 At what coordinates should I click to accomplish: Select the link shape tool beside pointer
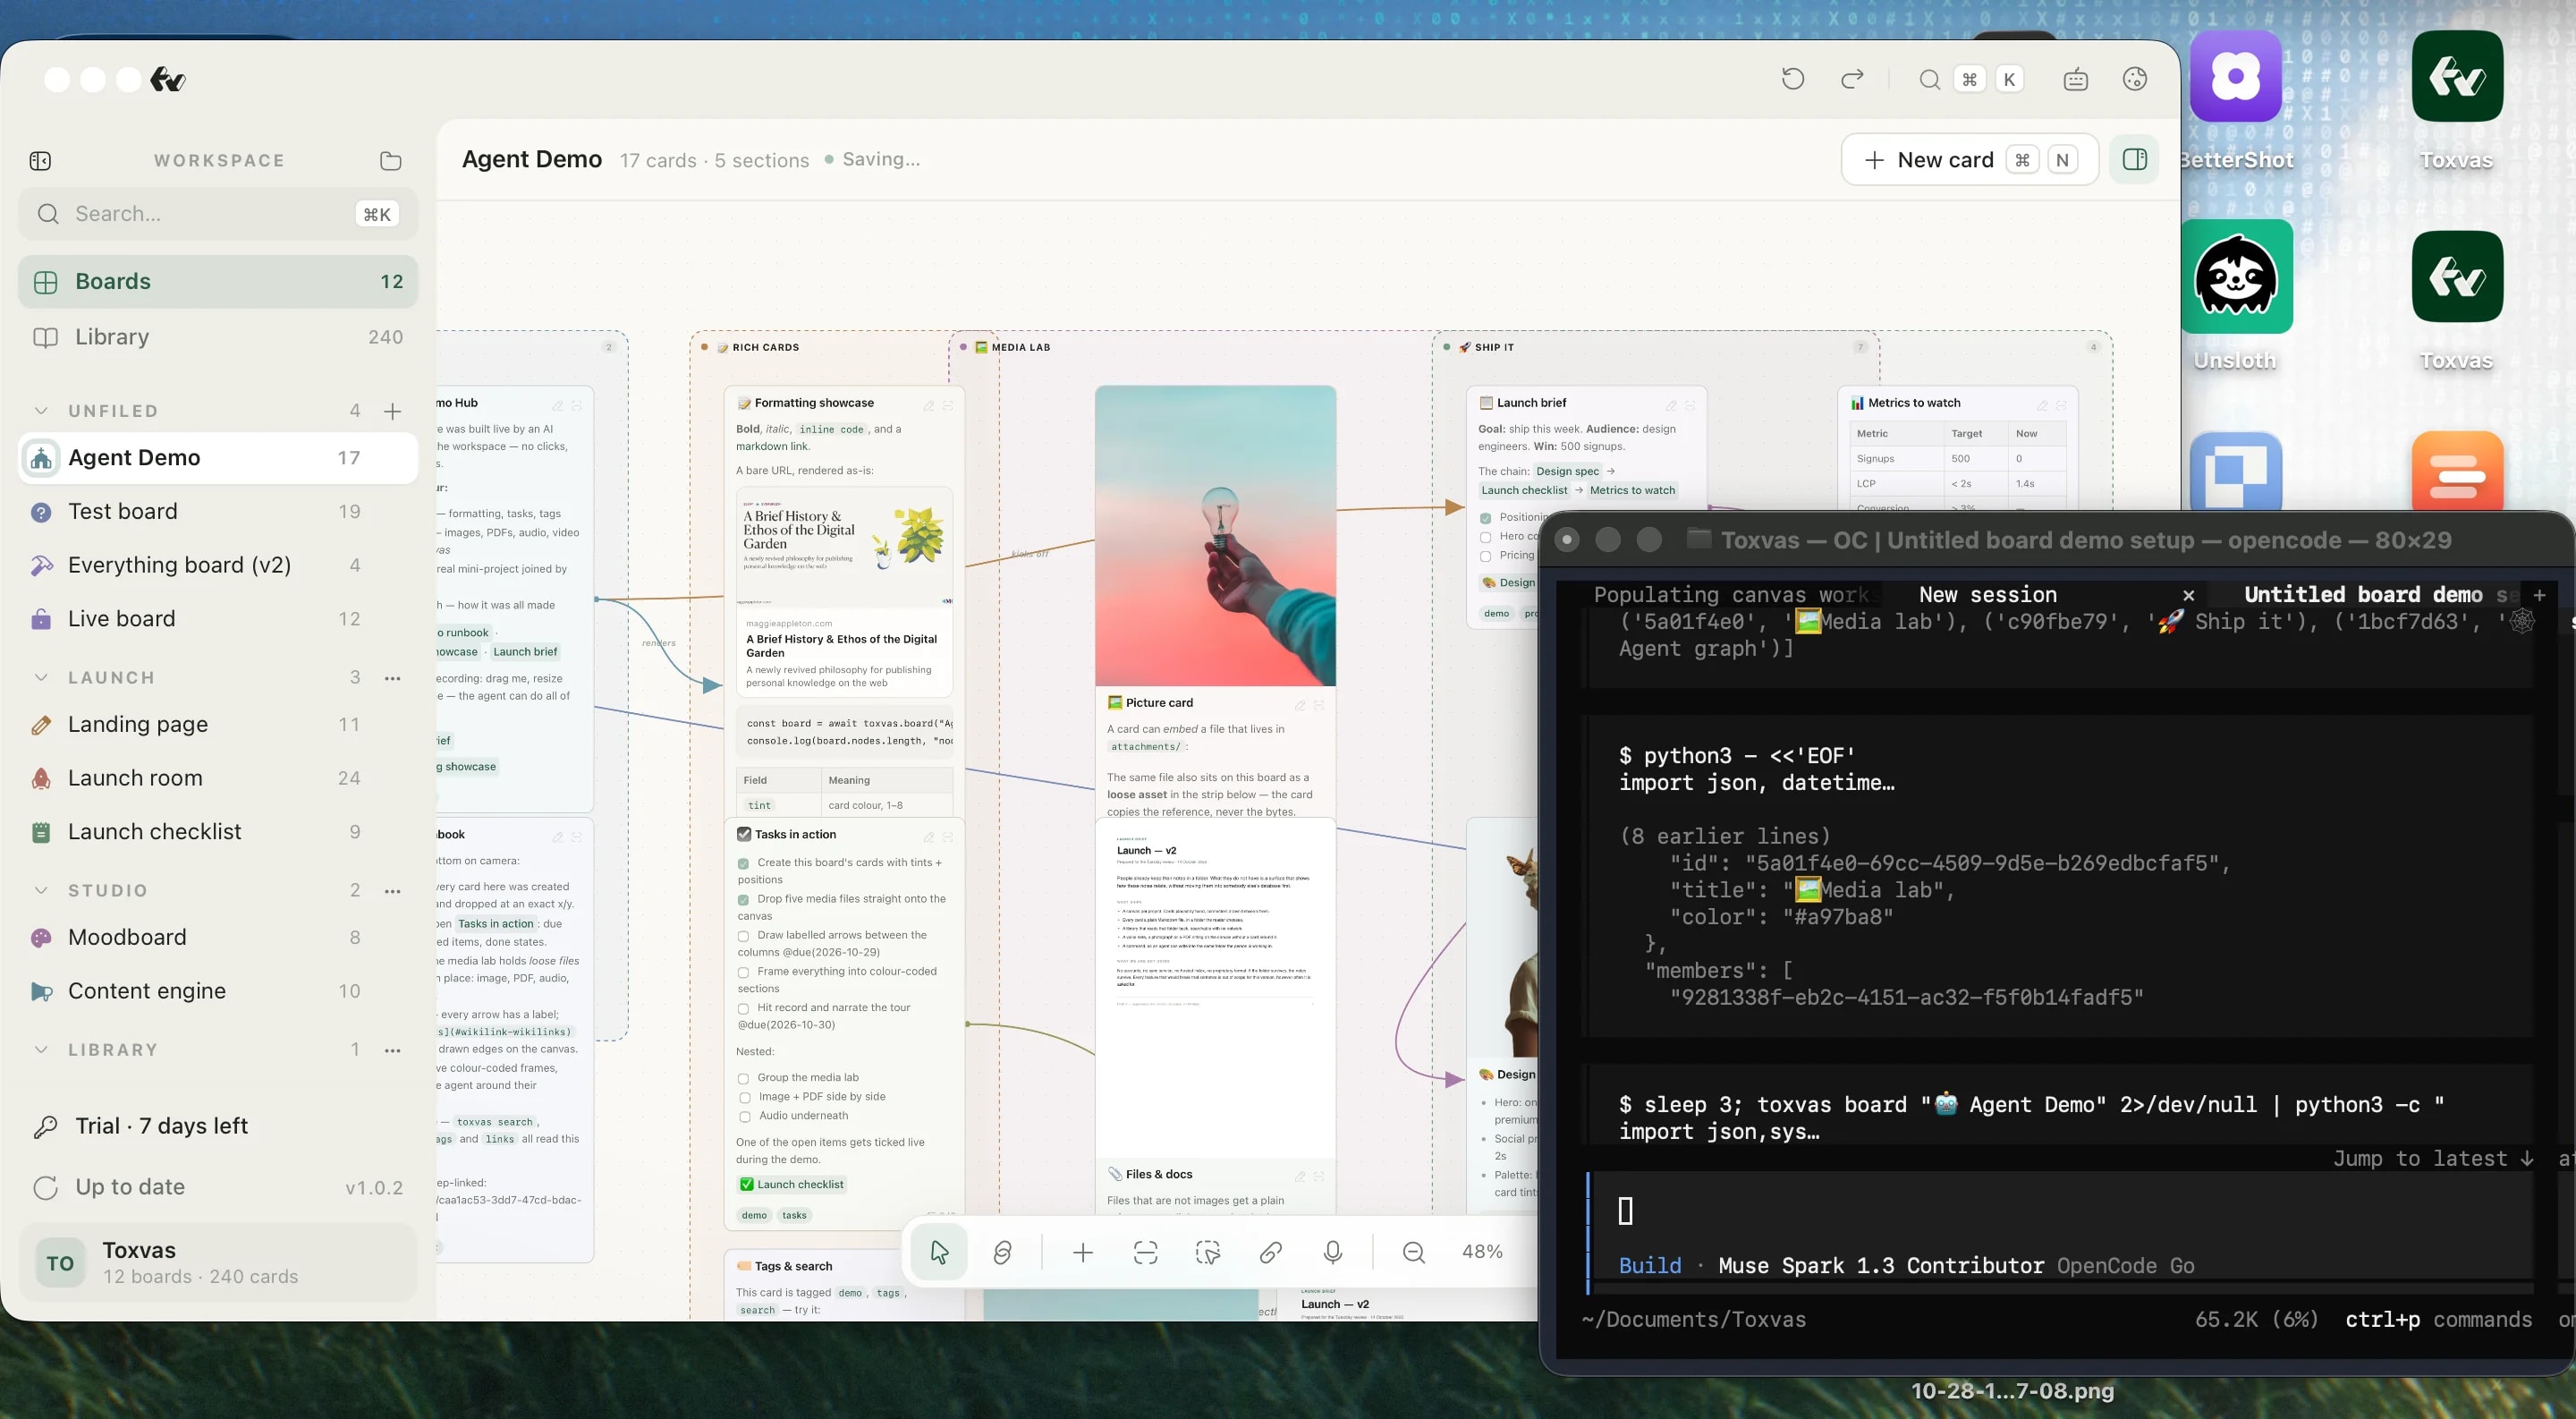click(x=1001, y=1251)
